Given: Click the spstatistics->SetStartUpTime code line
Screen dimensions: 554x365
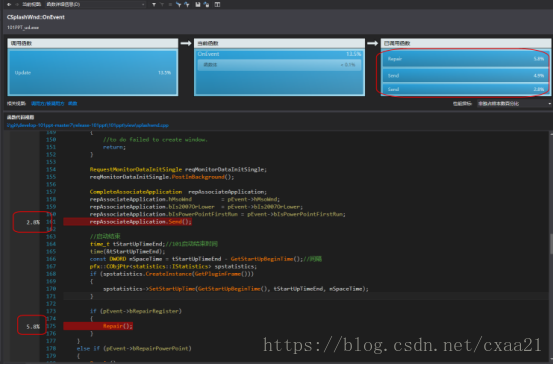Looking at the screenshot, I should [236, 289].
